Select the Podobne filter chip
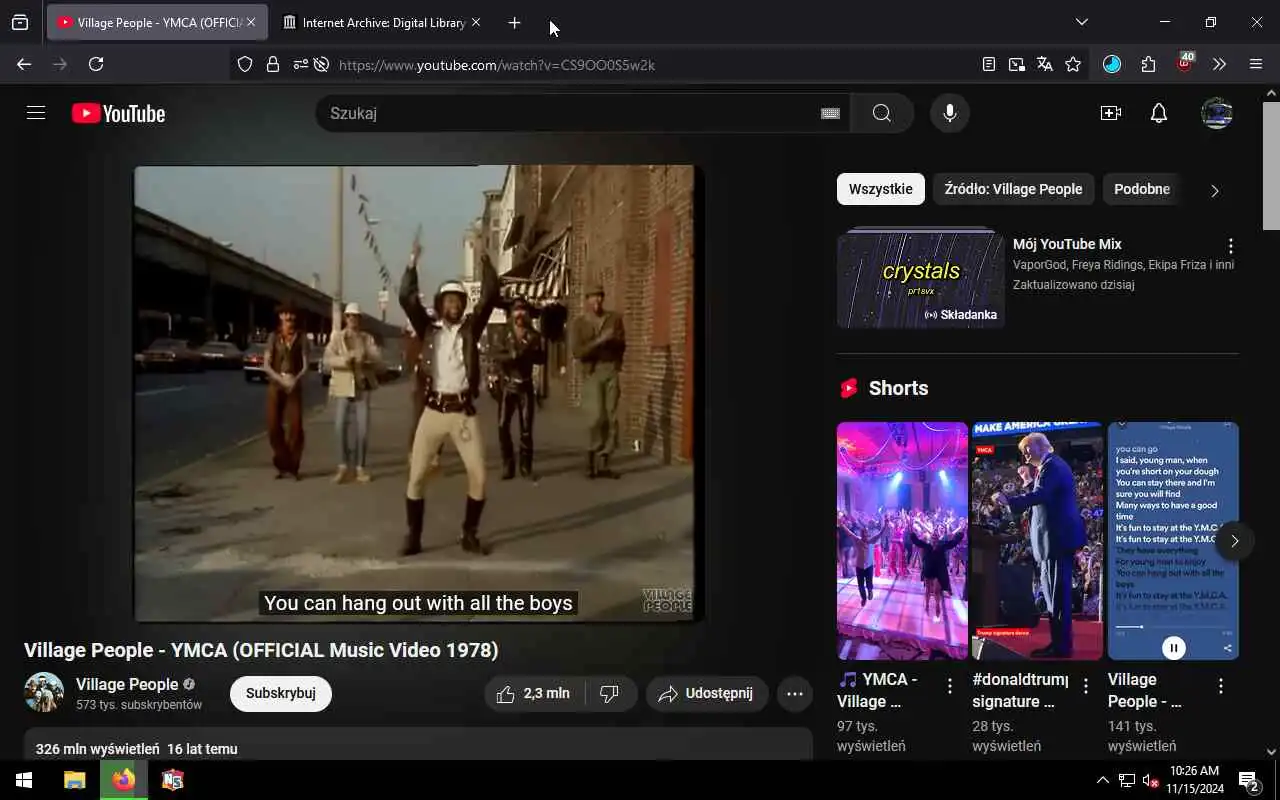Image resolution: width=1280 pixels, height=800 pixels. (1142, 189)
